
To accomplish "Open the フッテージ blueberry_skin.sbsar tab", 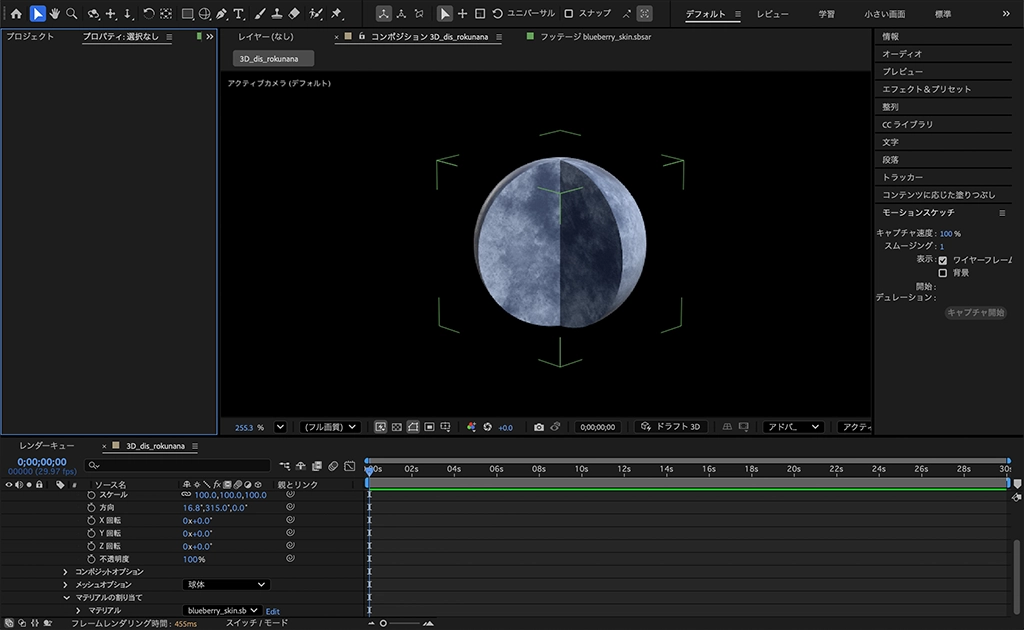I will point(594,37).
